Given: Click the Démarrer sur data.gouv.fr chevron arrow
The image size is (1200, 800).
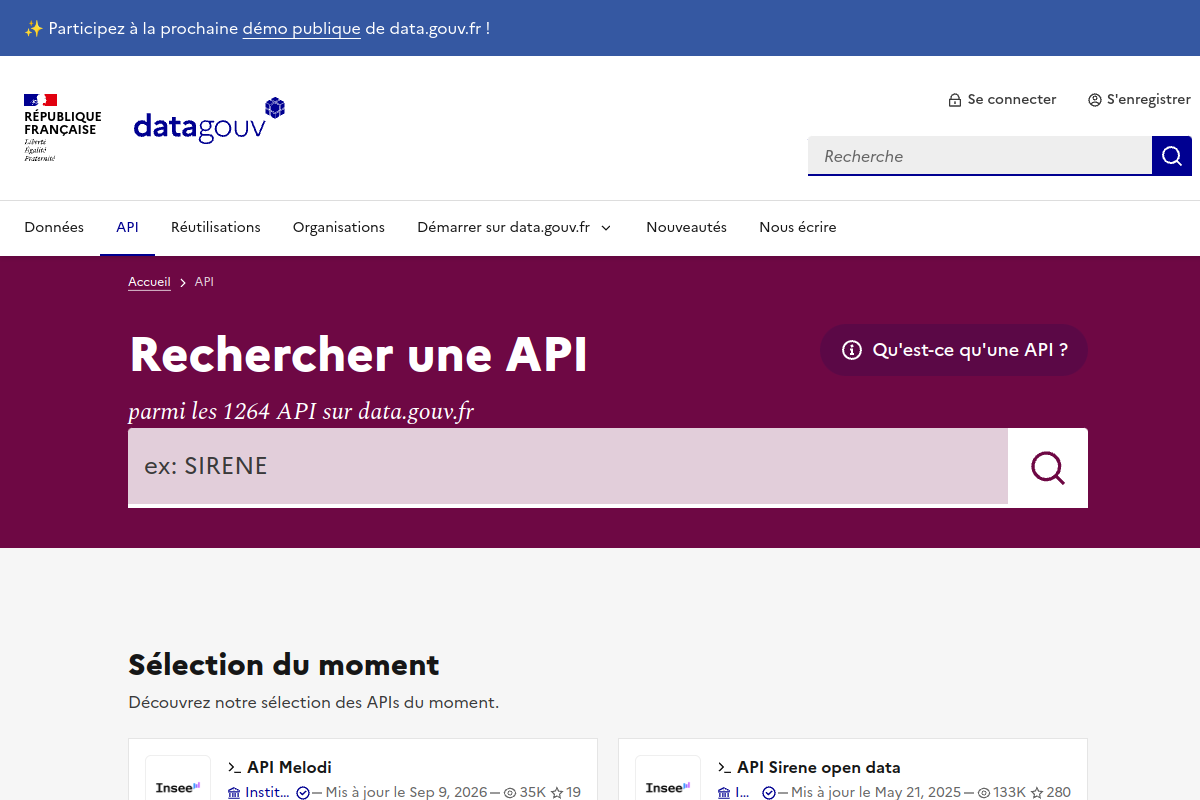Looking at the screenshot, I should click(x=606, y=228).
